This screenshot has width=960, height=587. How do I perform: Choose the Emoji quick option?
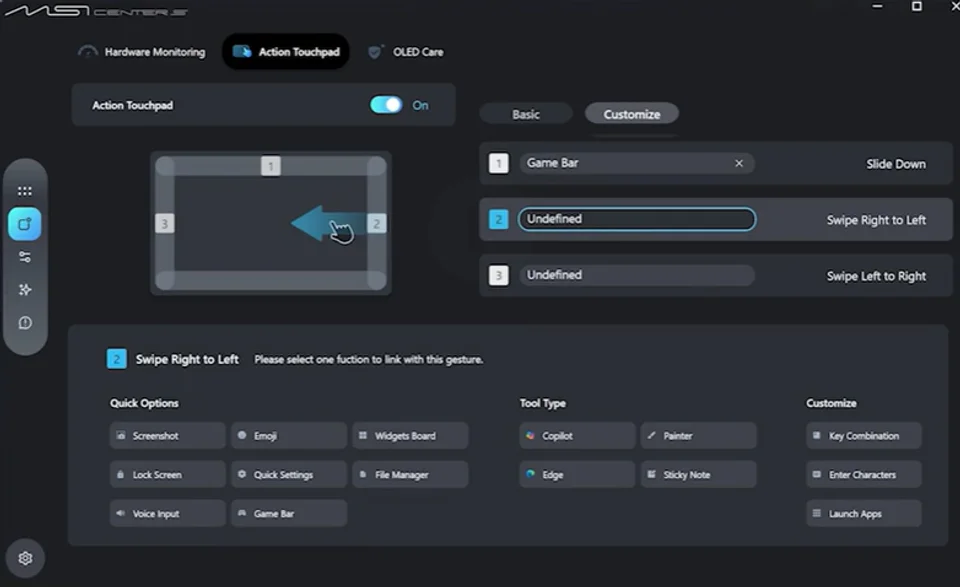pyautogui.click(x=289, y=436)
